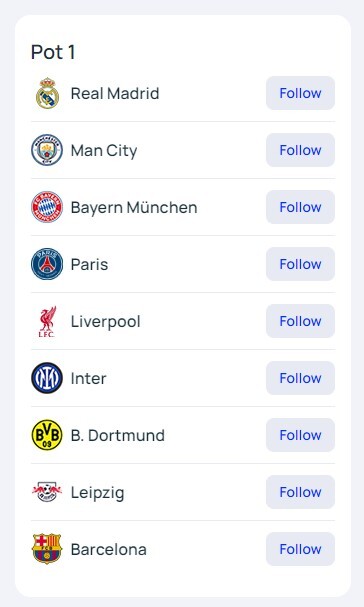The width and height of the screenshot is (364, 607).
Task: Click the BVB Dortmund yellow badge
Action: coord(47,435)
